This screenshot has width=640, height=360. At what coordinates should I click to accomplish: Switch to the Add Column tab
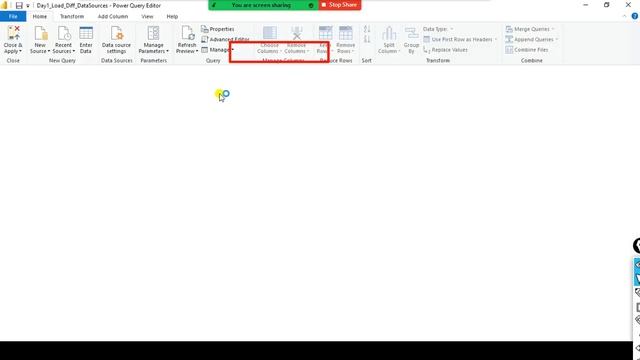pyautogui.click(x=113, y=16)
